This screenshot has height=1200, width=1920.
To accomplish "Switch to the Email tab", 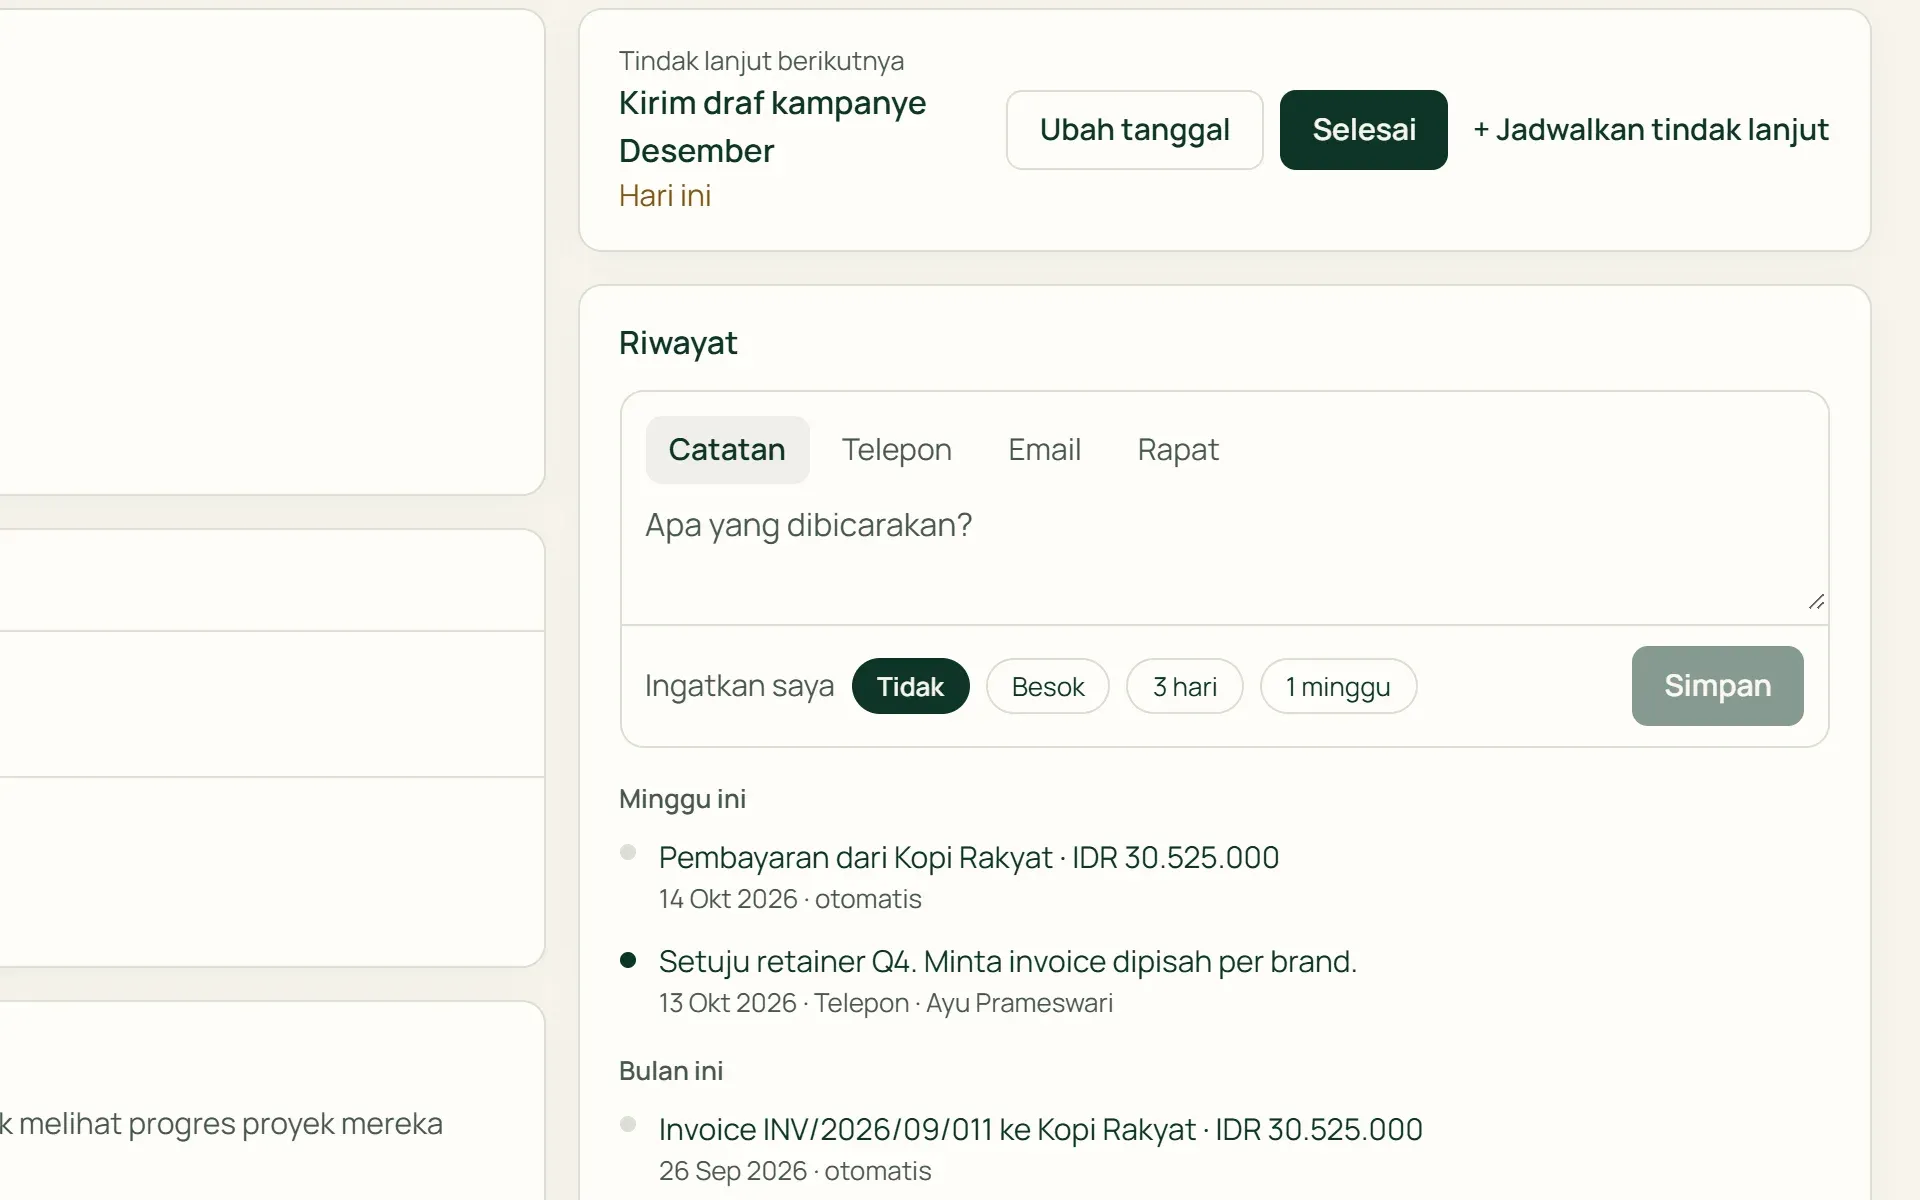I will tap(1044, 450).
